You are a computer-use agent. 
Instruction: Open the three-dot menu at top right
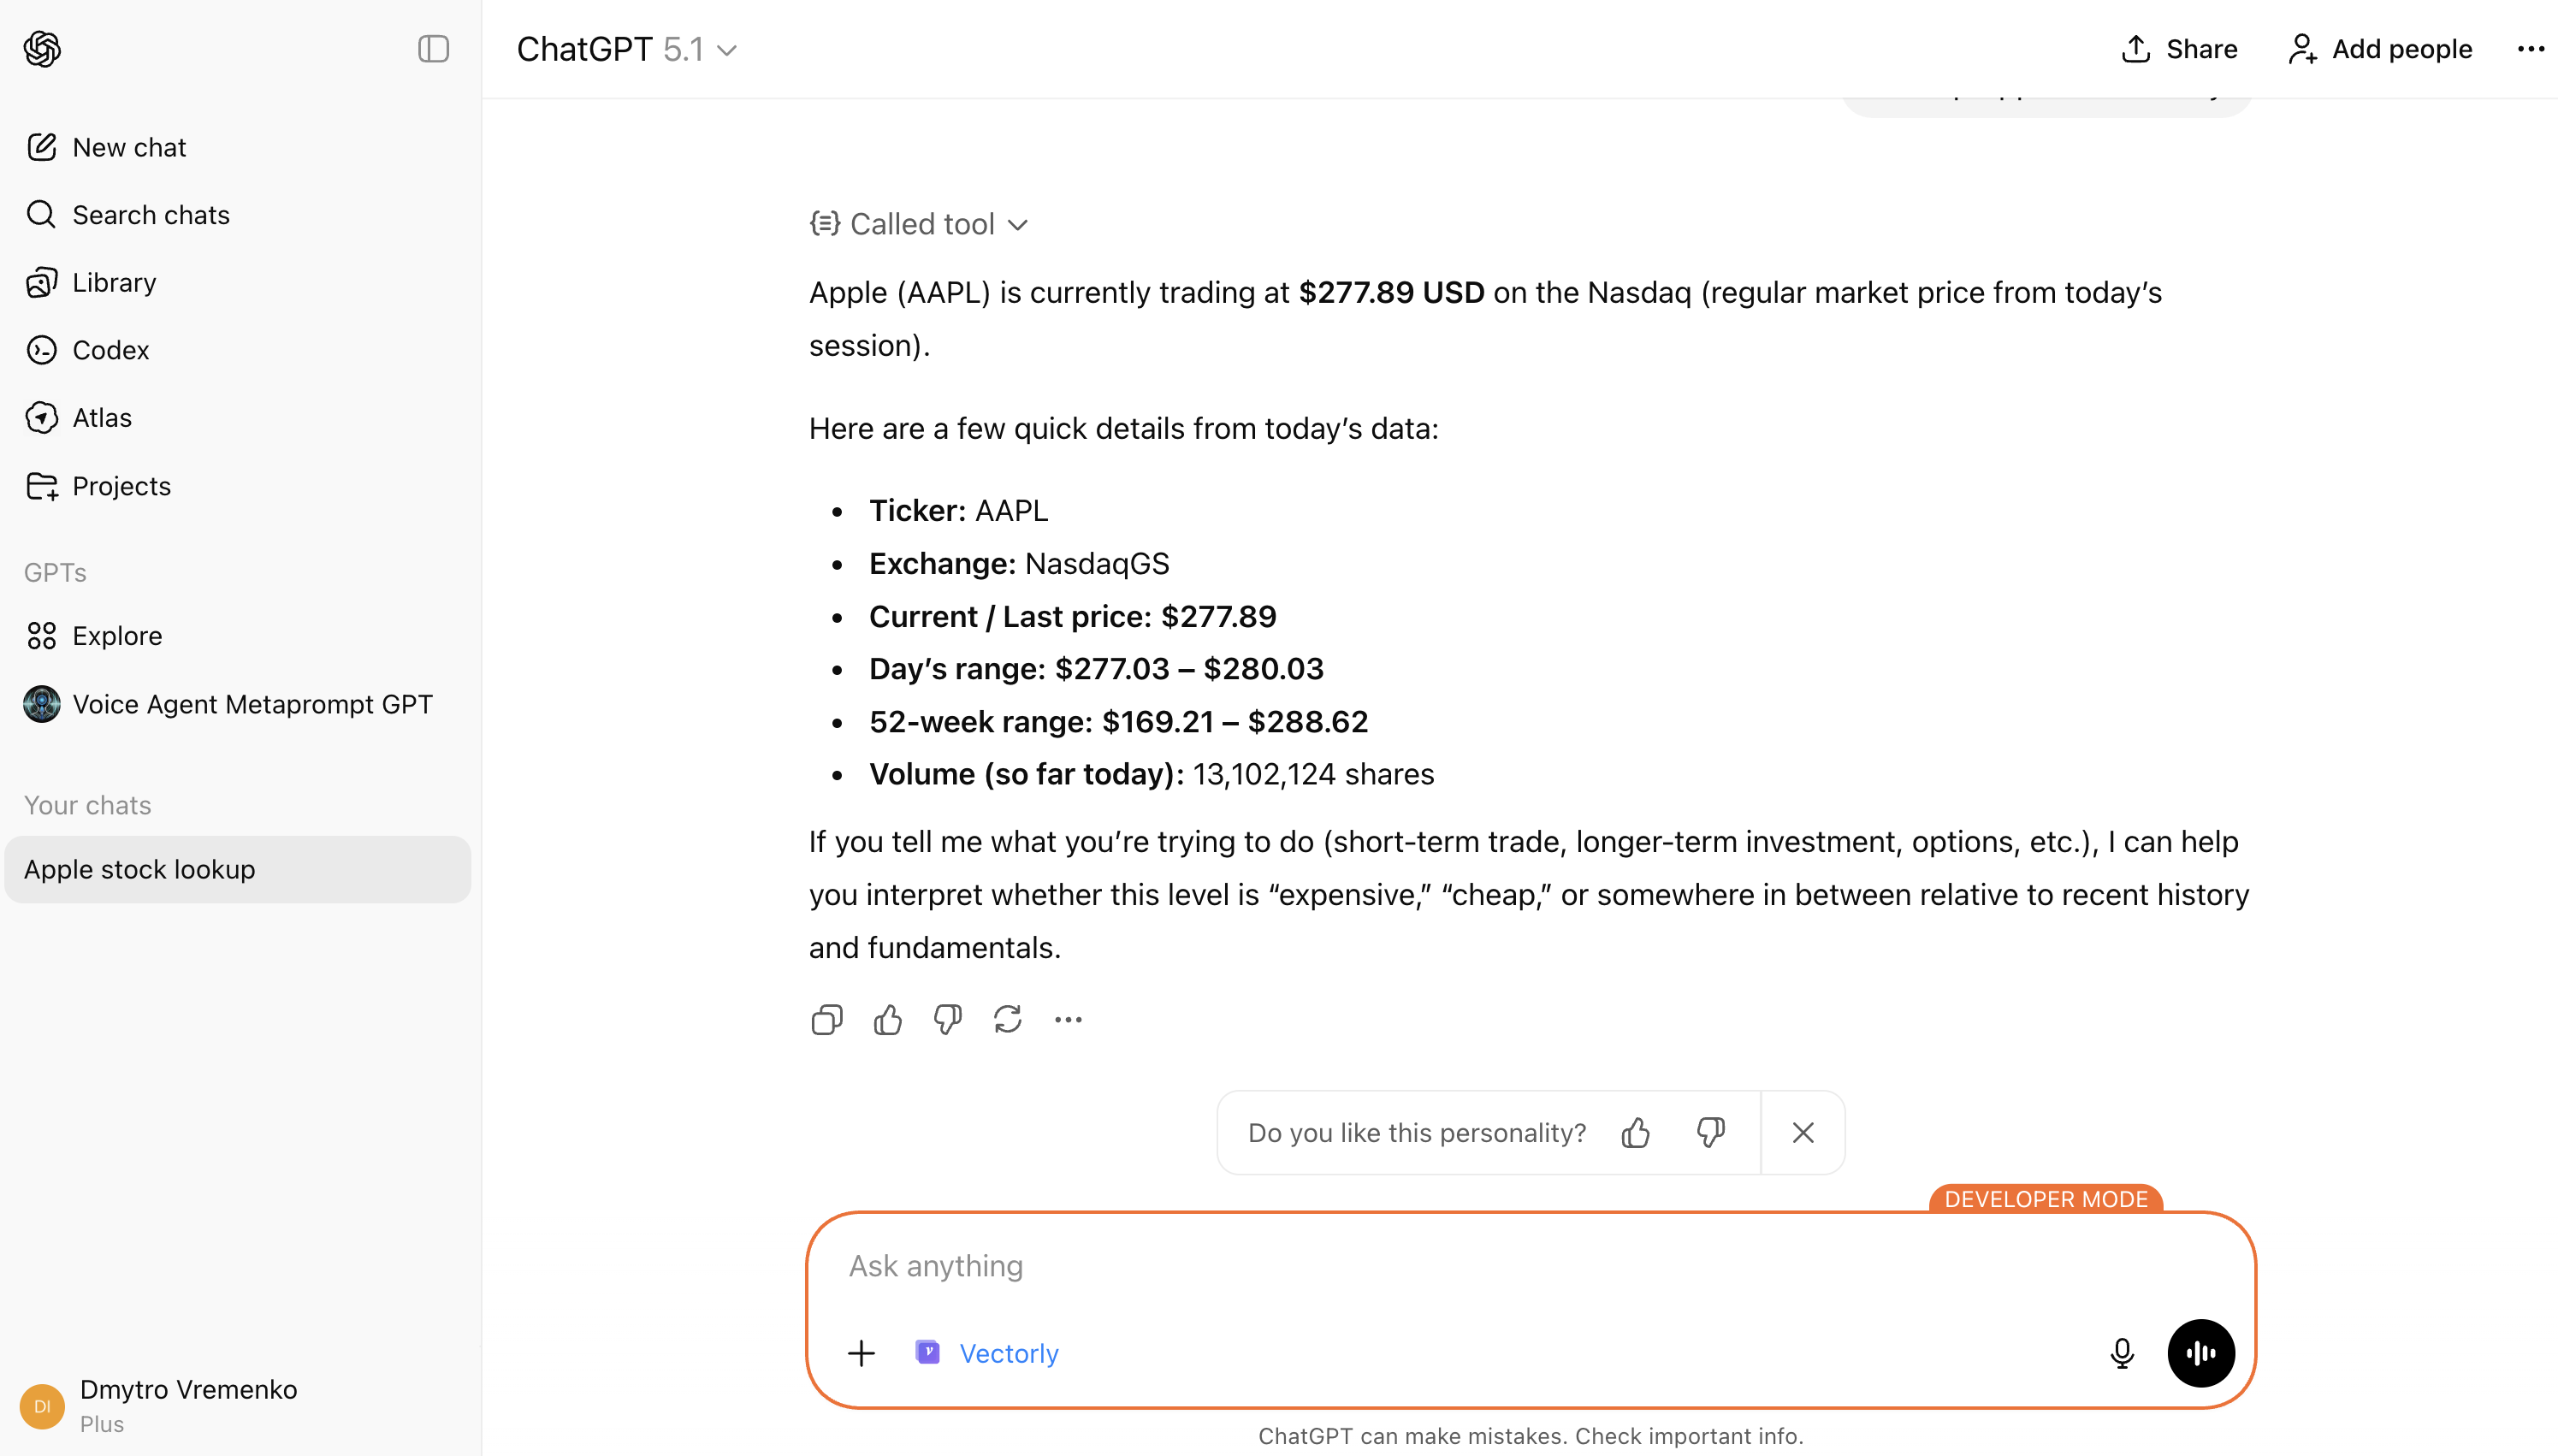(x=2530, y=49)
